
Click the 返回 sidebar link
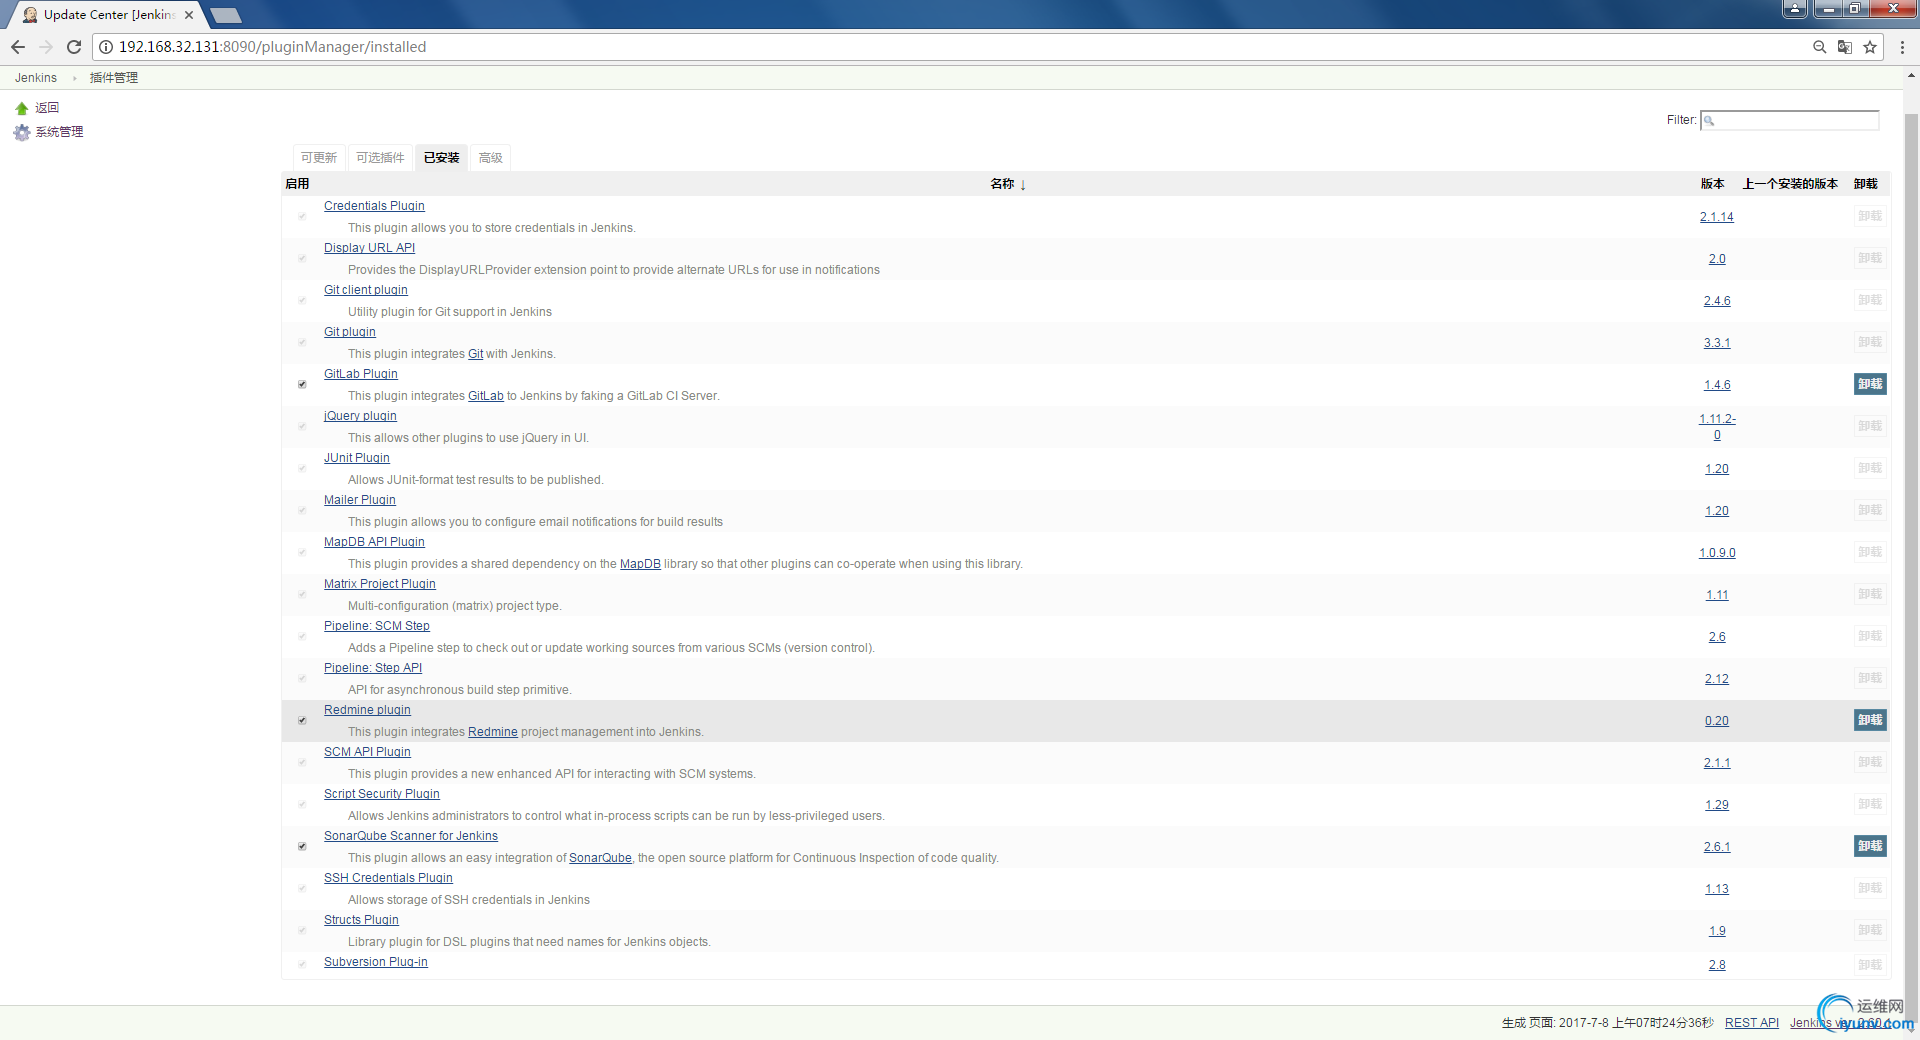[47, 108]
